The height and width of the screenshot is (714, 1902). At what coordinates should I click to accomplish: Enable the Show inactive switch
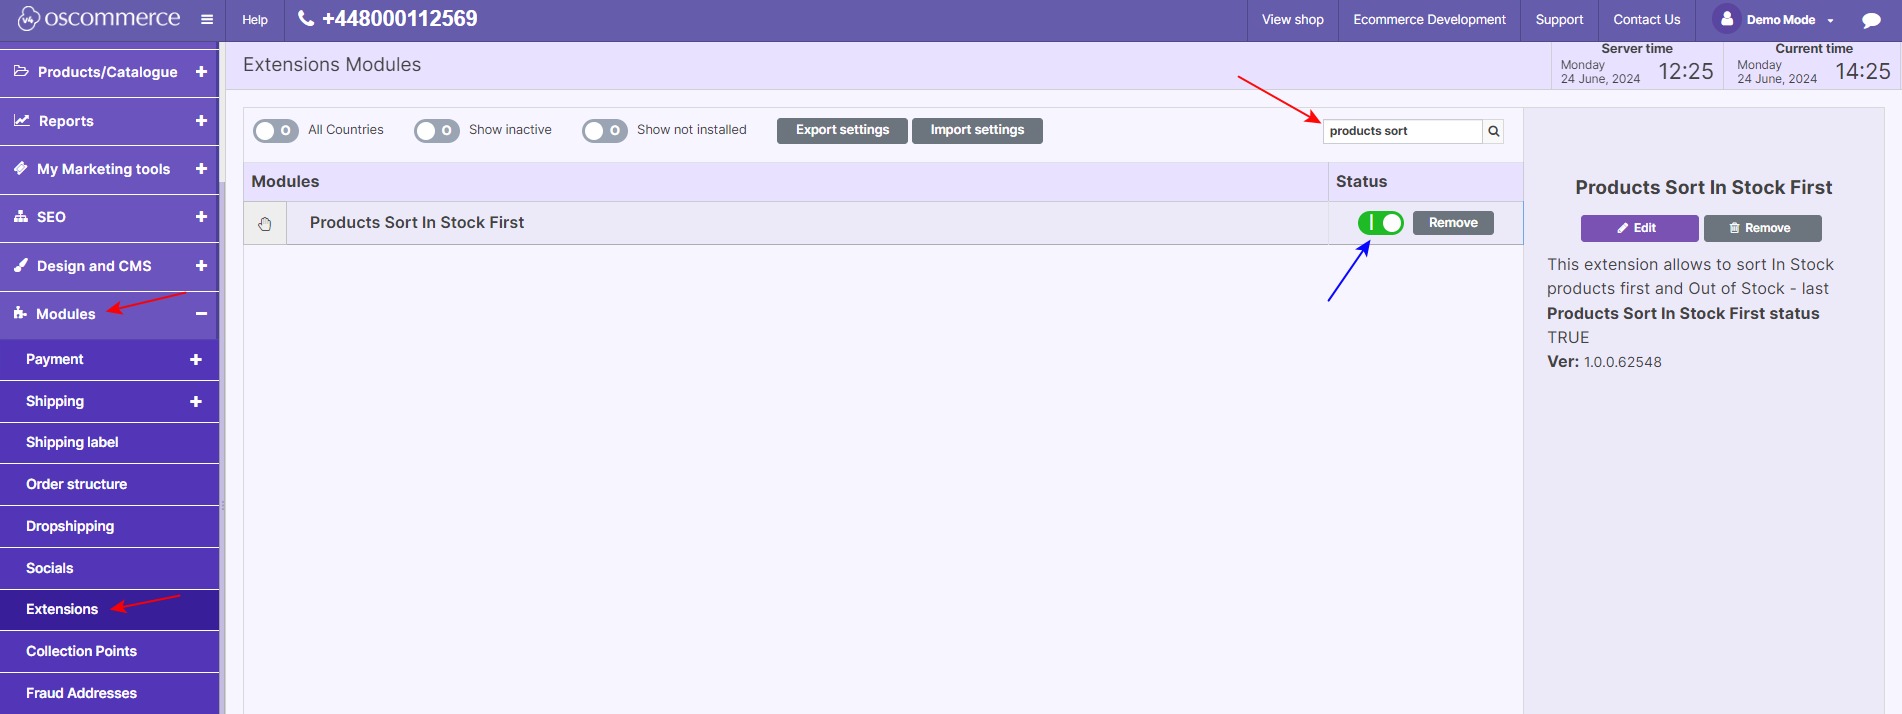click(x=436, y=131)
